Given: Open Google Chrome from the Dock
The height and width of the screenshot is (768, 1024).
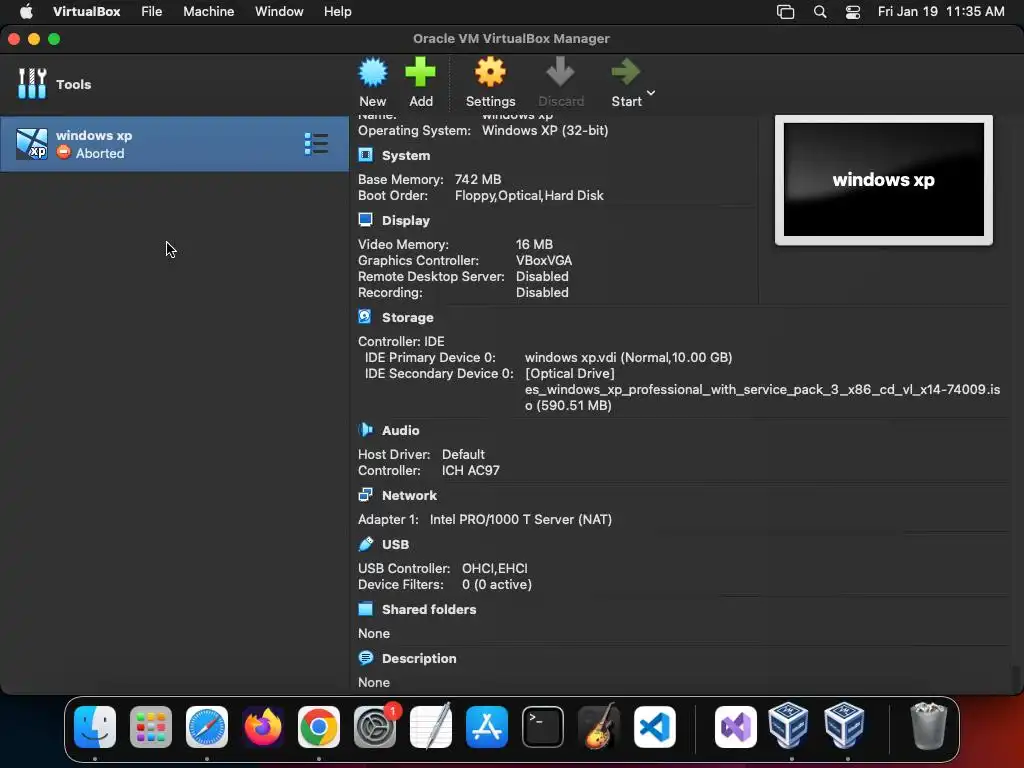Looking at the screenshot, I should point(319,727).
